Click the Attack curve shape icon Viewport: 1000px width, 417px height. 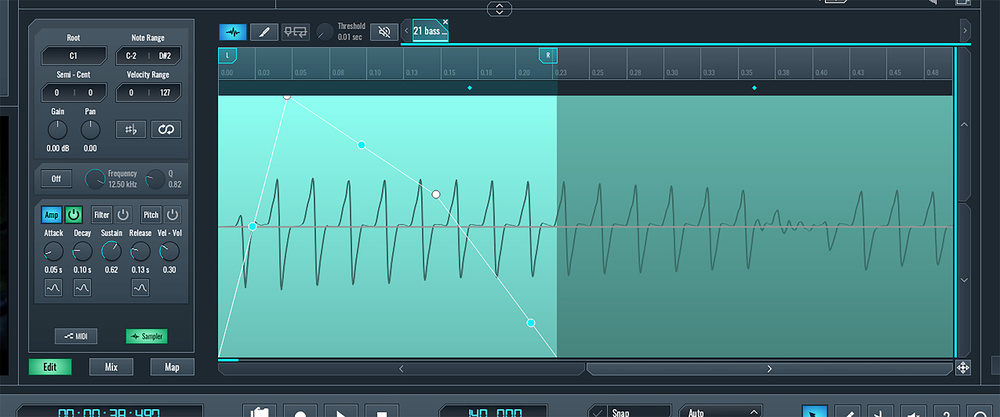click(53, 288)
